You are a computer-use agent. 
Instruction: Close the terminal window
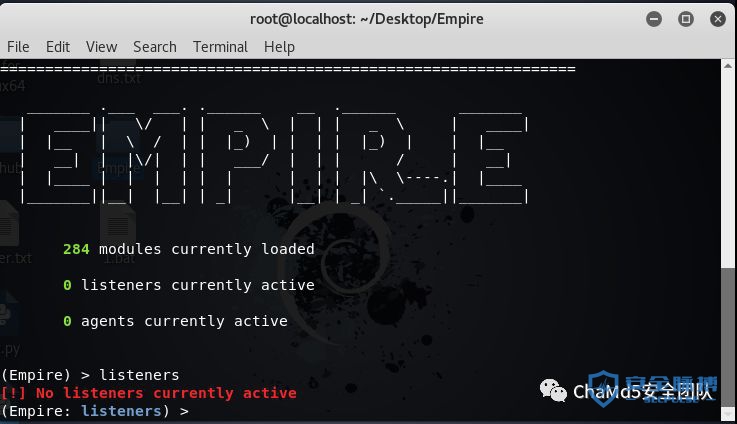click(718, 19)
